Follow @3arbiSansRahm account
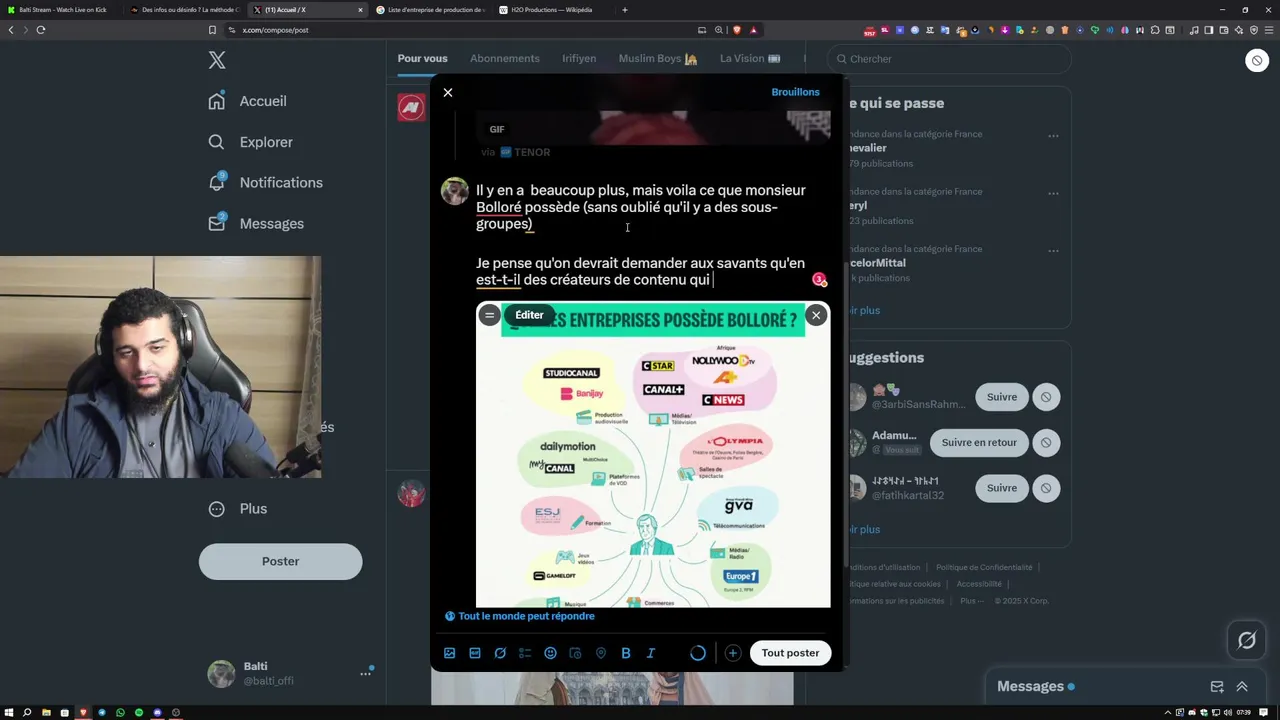The image size is (1280, 720). [1001, 397]
